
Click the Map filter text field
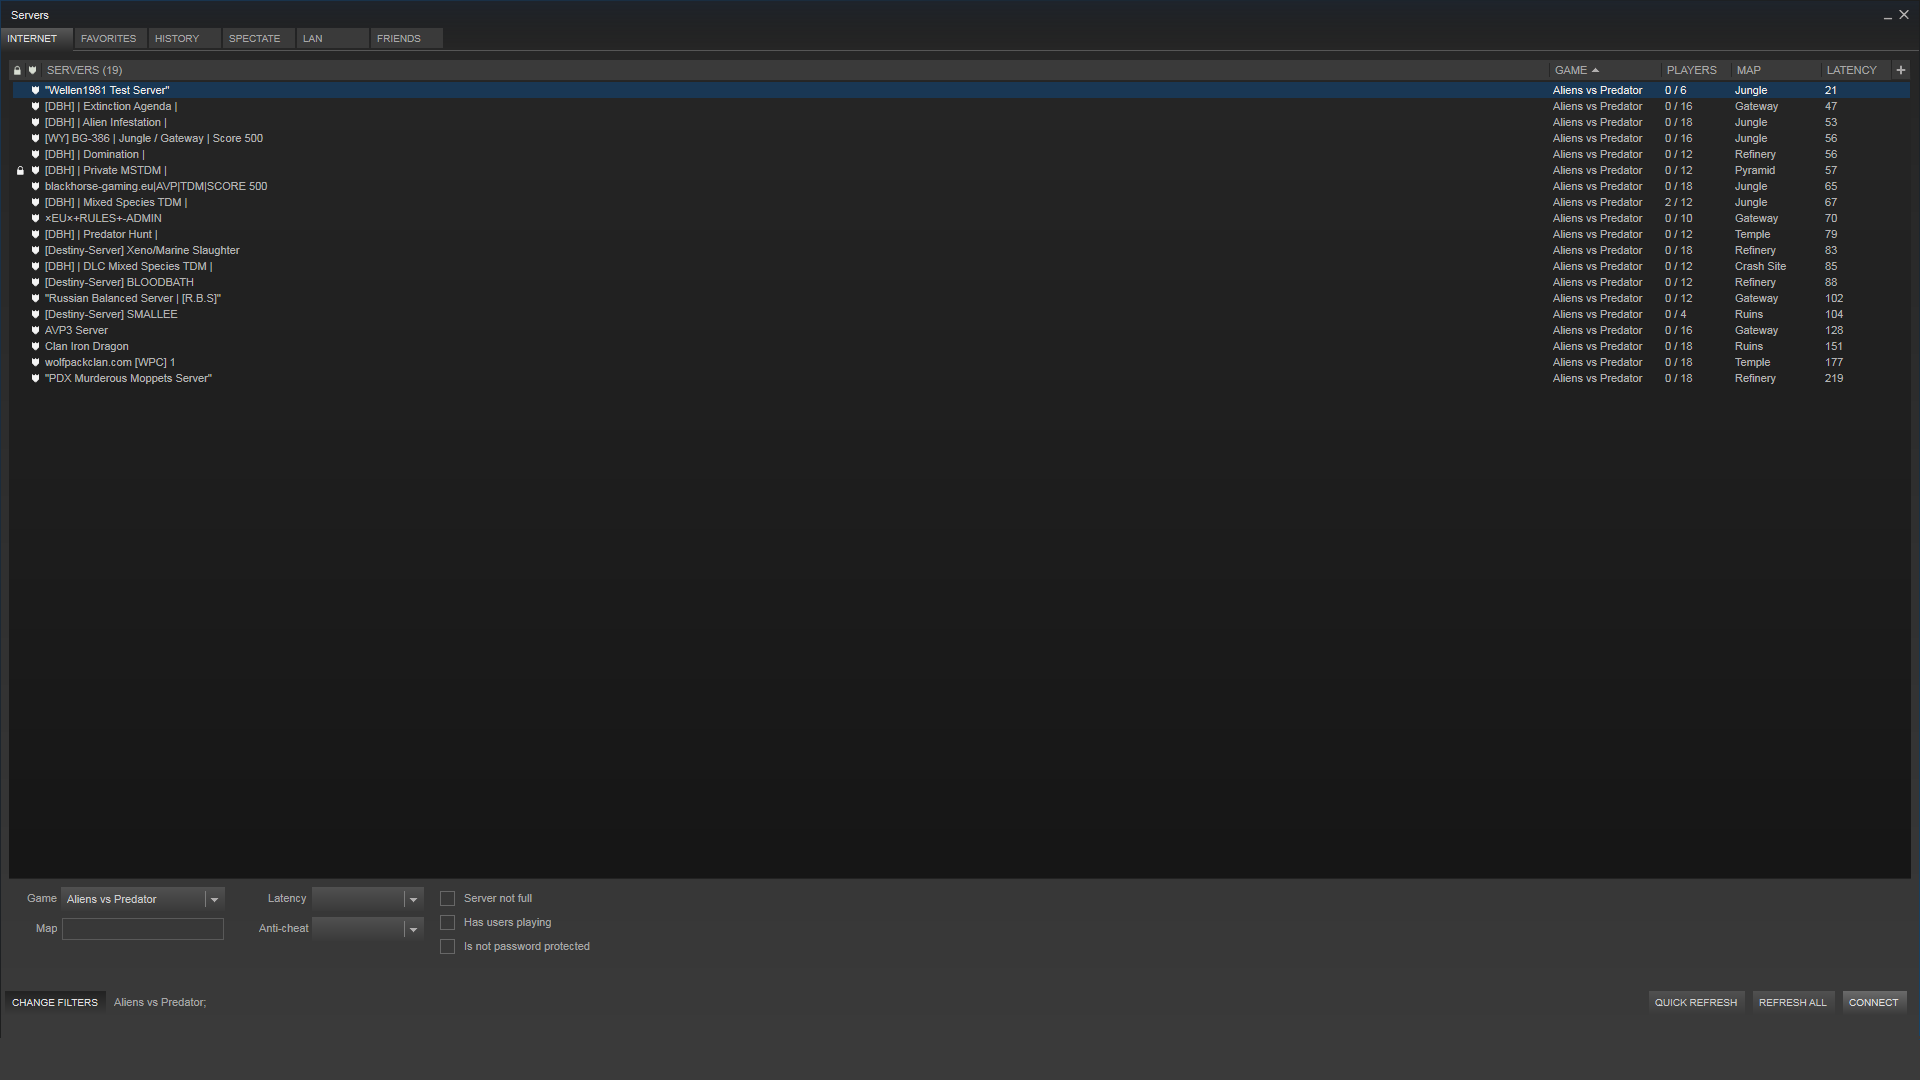click(x=143, y=929)
